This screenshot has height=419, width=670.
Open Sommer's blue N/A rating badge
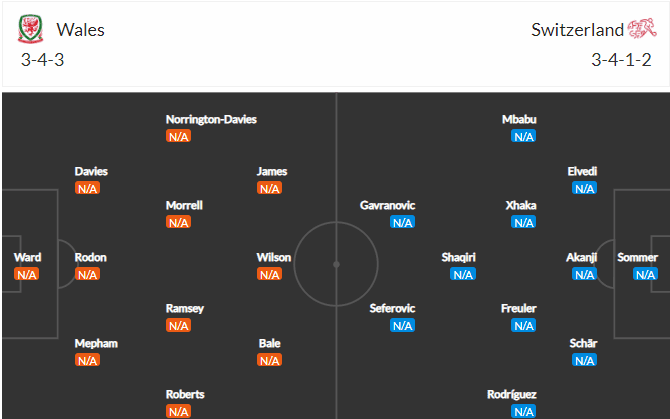tap(645, 274)
